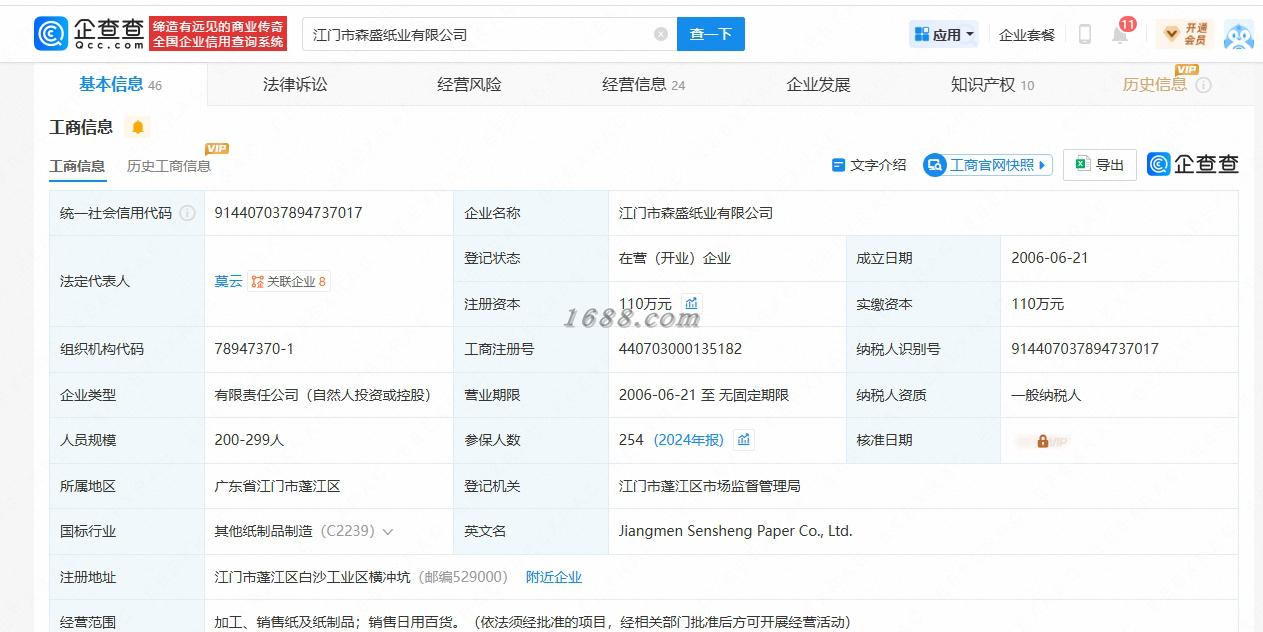
Task: Click paid-in capital value 110万元
Action: [x=1038, y=304]
